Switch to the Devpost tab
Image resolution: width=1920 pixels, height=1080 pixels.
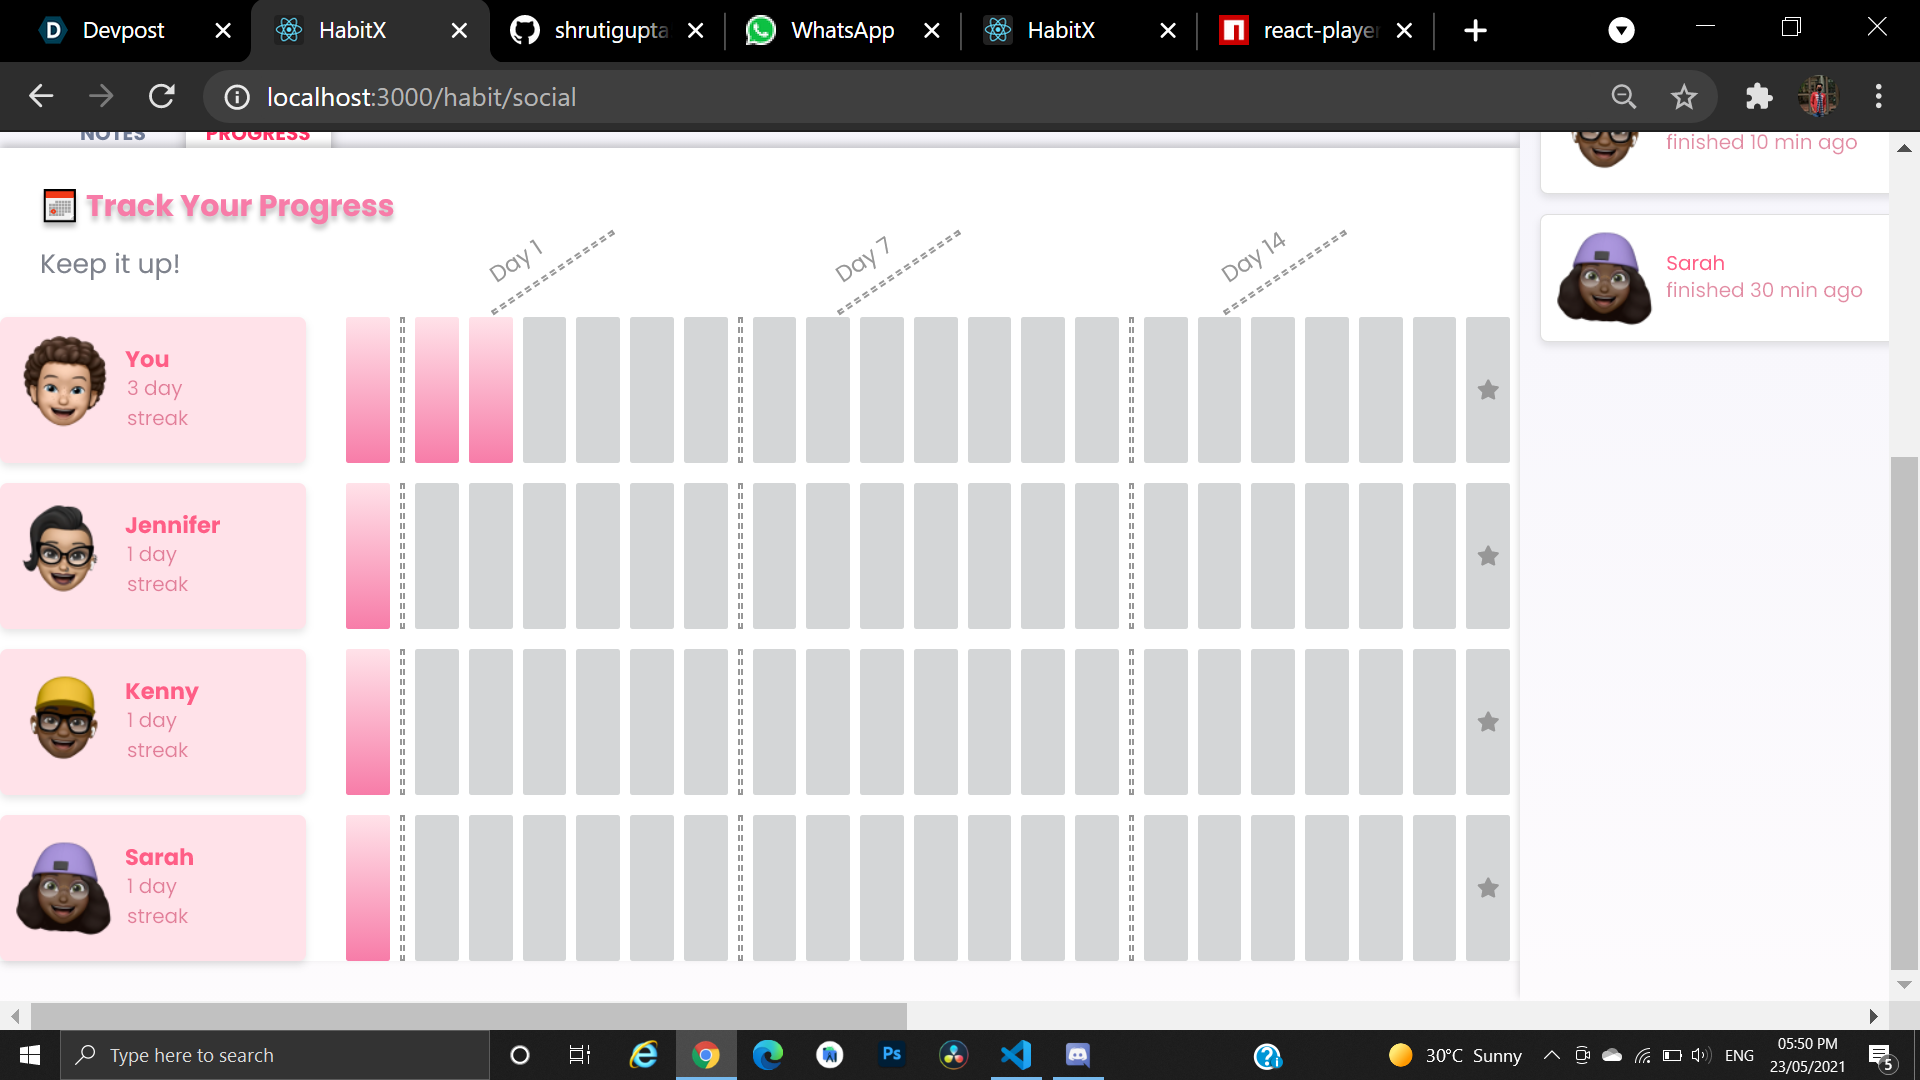point(123,30)
